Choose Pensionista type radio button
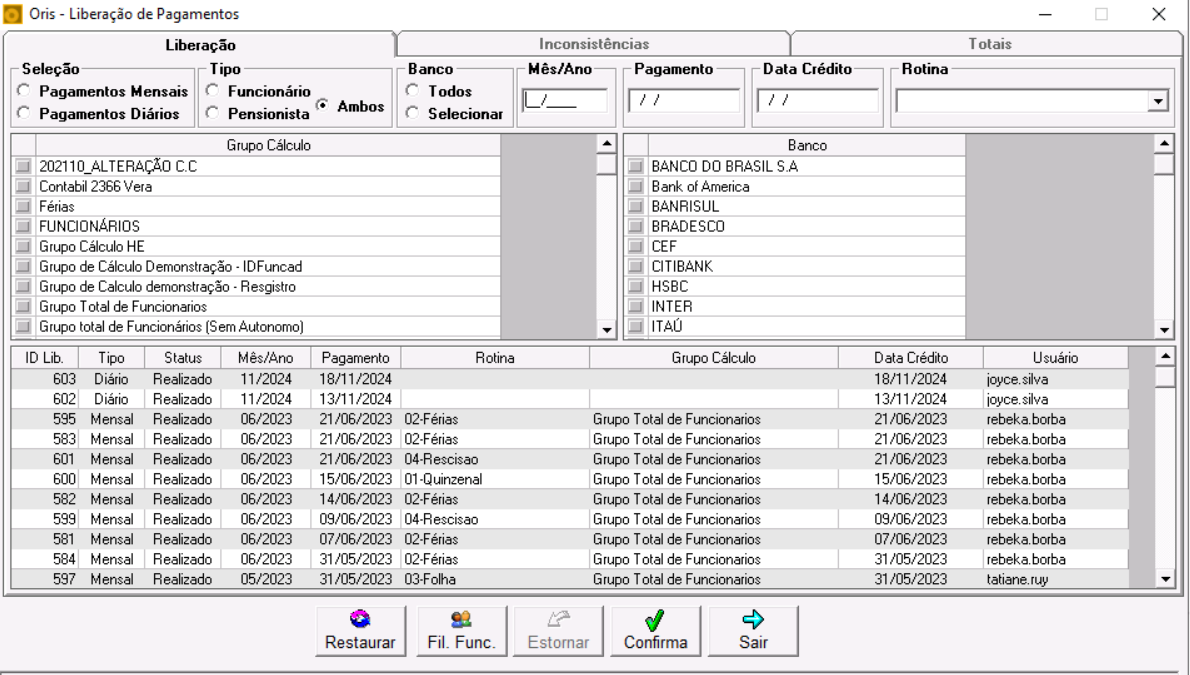 [212, 113]
